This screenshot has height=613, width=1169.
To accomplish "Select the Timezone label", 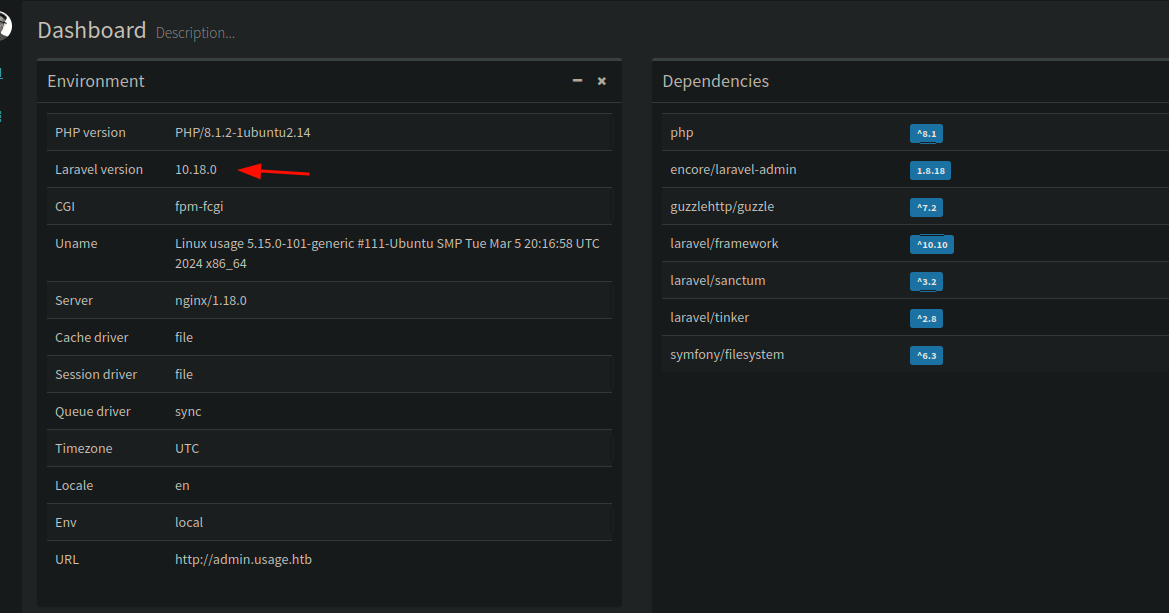I will tap(84, 449).
